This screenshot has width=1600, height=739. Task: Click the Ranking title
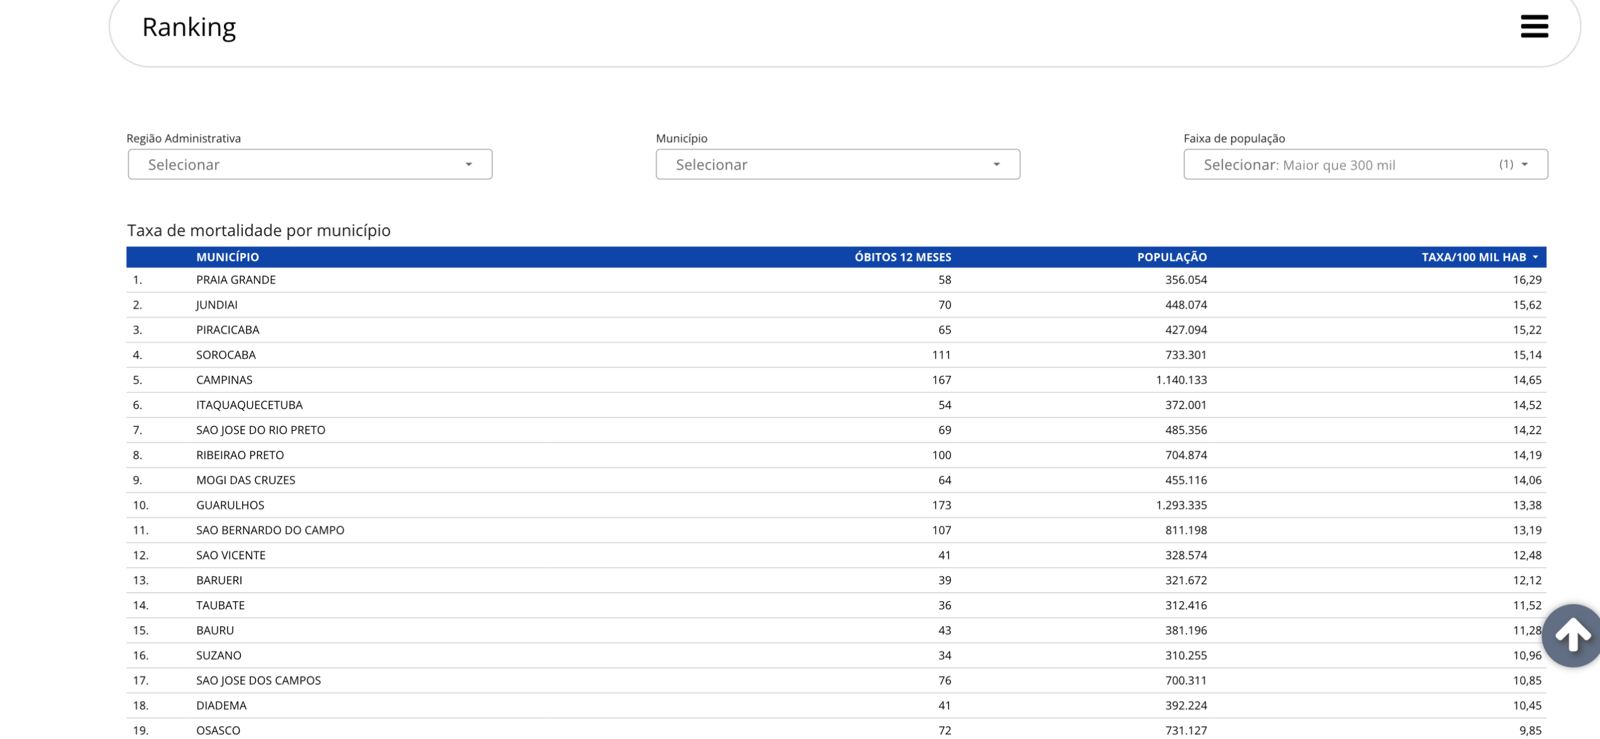point(189,28)
